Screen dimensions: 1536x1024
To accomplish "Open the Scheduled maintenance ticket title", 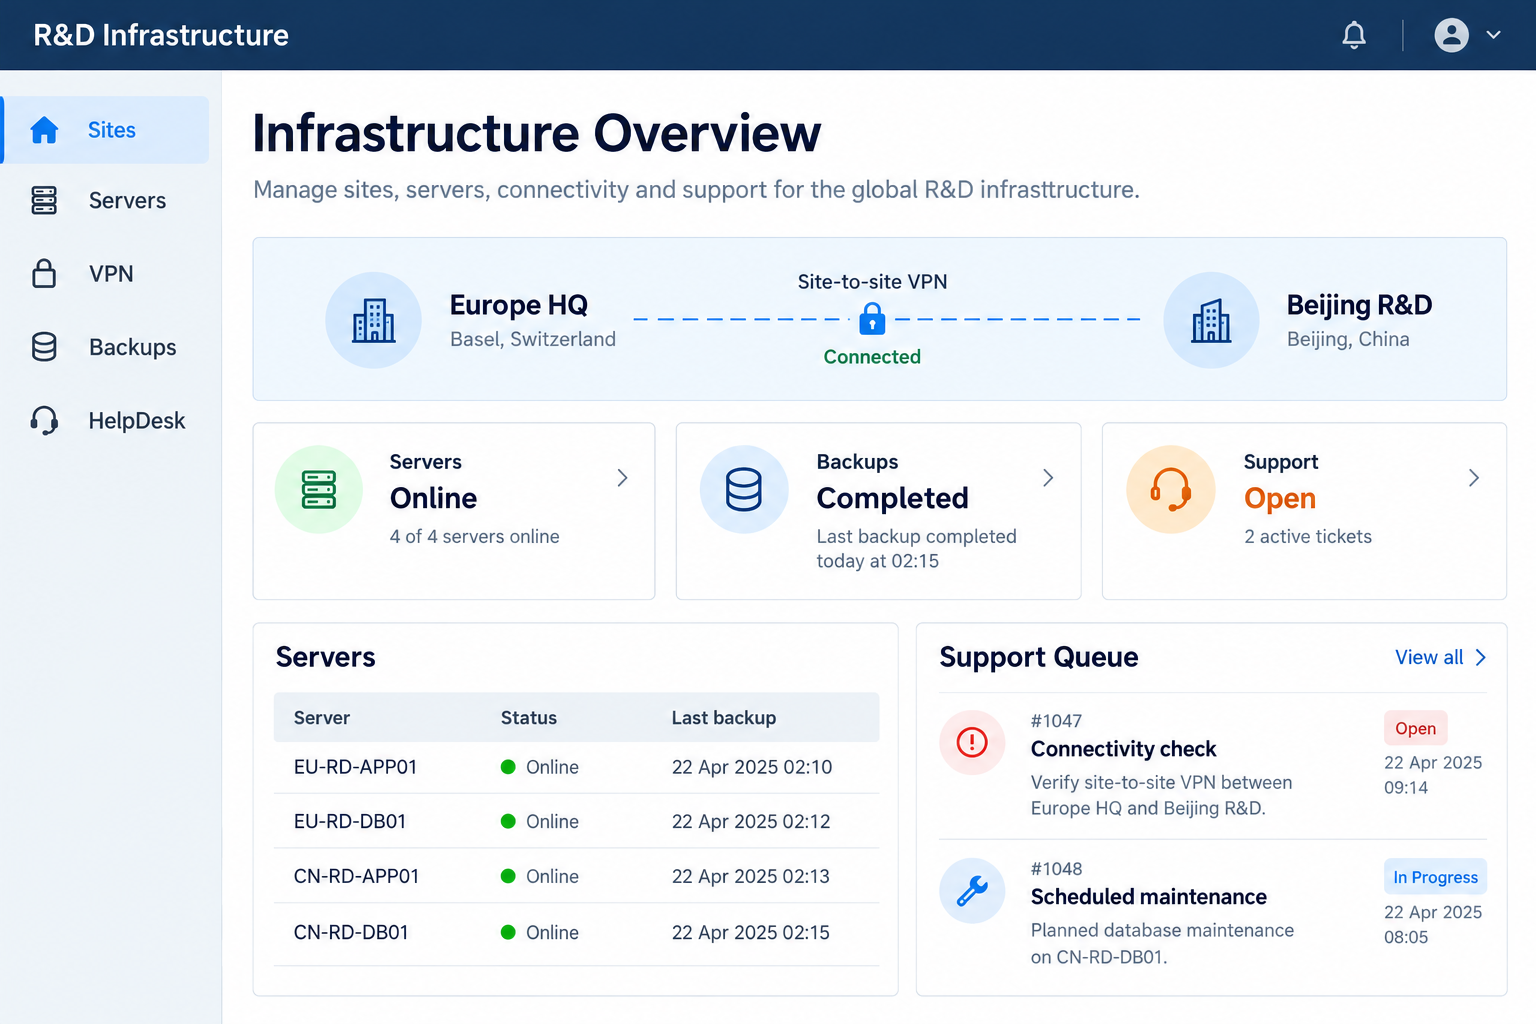I will [1148, 897].
